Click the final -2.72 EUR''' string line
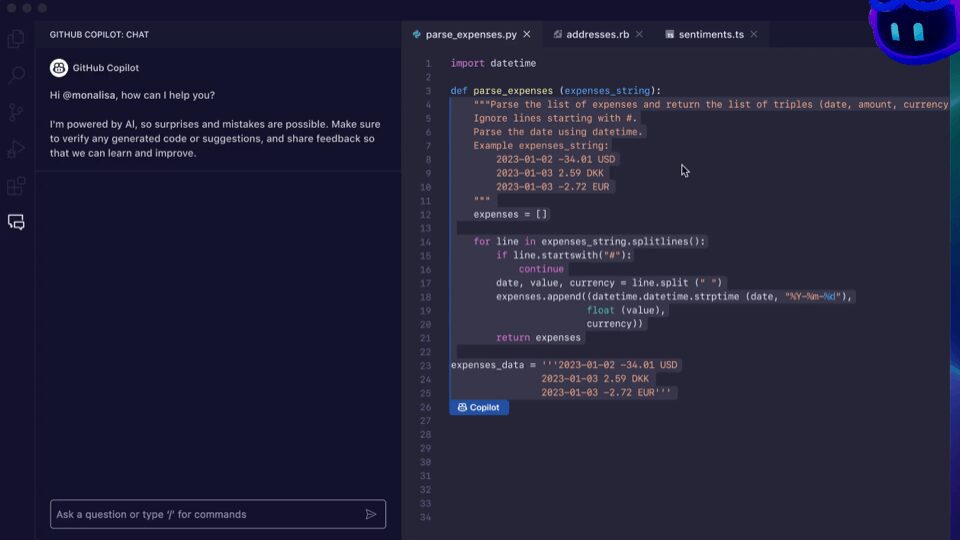This screenshot has width=960, height=540. 606,392
